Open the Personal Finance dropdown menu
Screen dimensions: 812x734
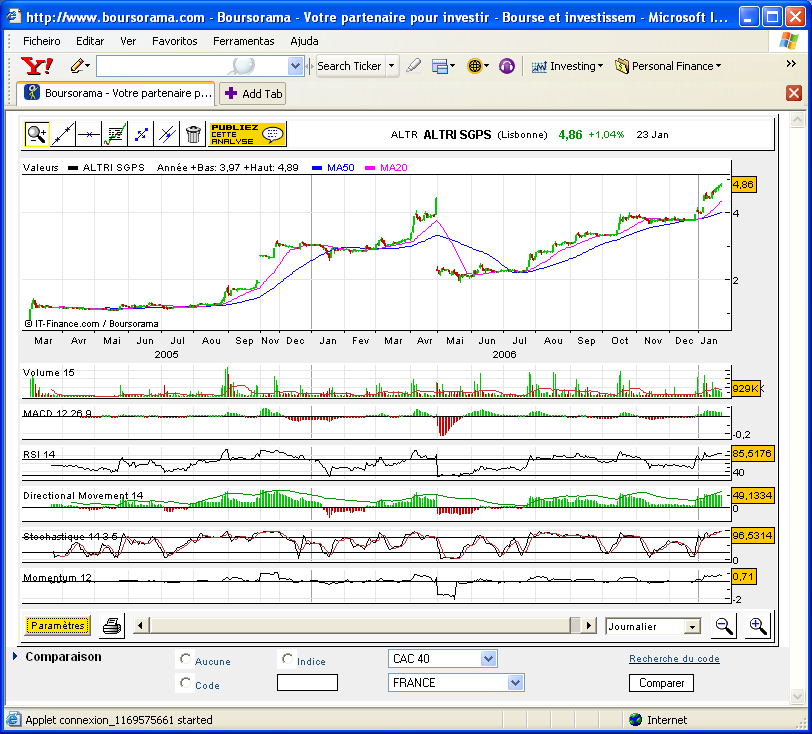pyautogui.click(x=668, y=66)
